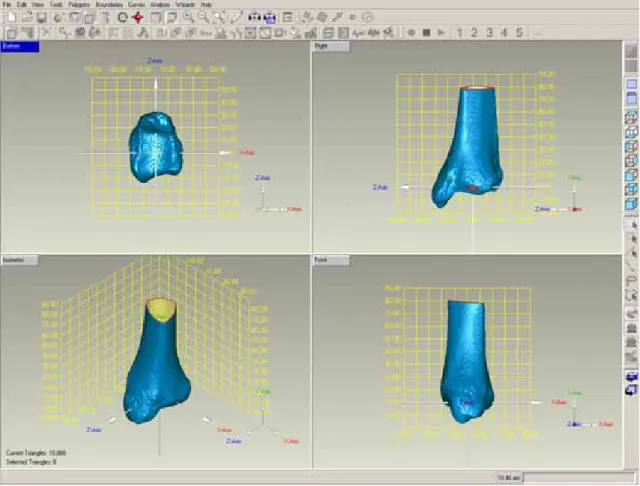Click the Save disk icon
The height and width of the screenshot is (486, 640).
42,17
